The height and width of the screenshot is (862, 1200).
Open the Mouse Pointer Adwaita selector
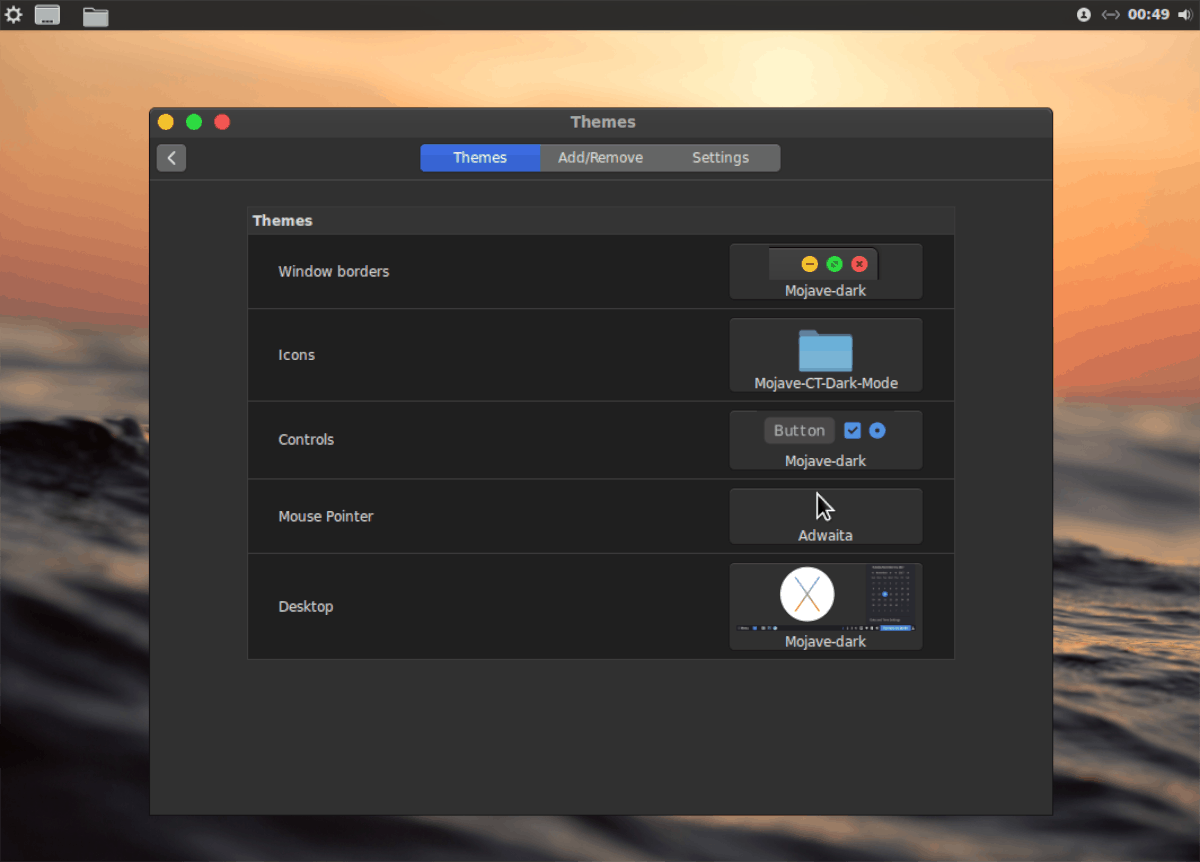pyautogui.click(x=825, y=516)
